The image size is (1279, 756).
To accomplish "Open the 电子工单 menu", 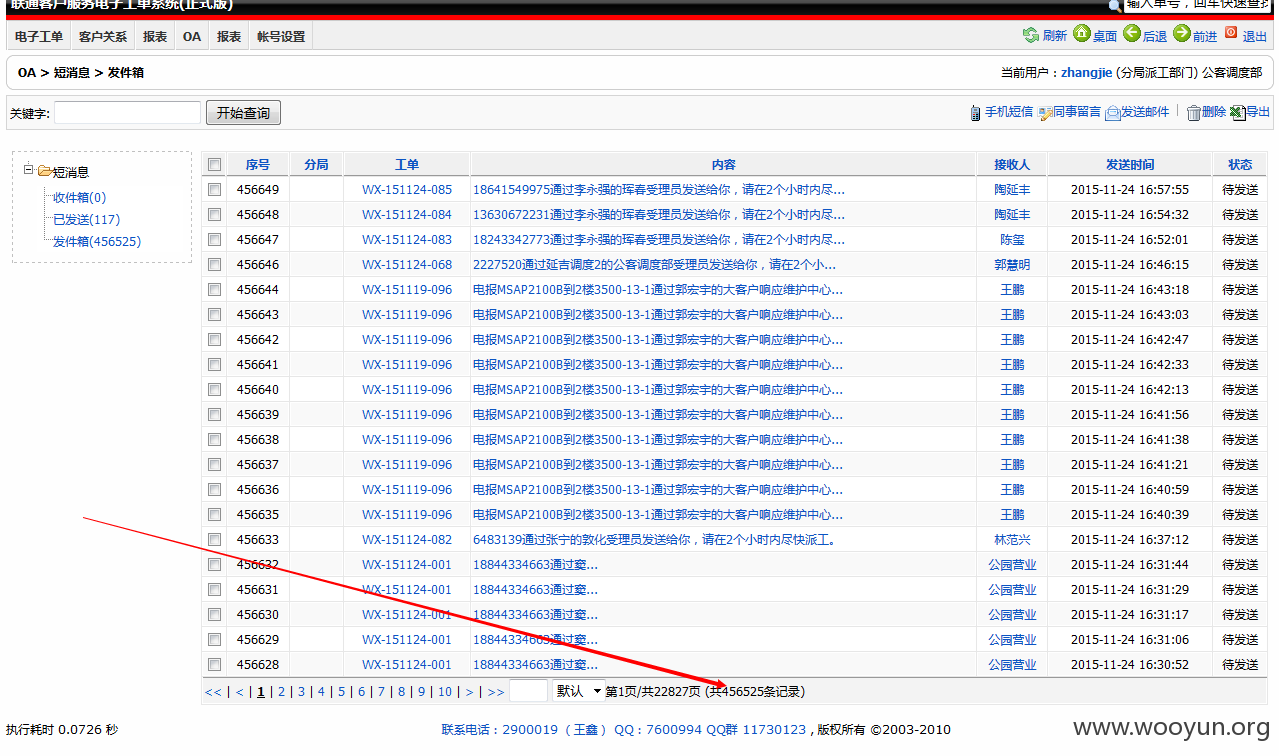I will click(39, 37).
